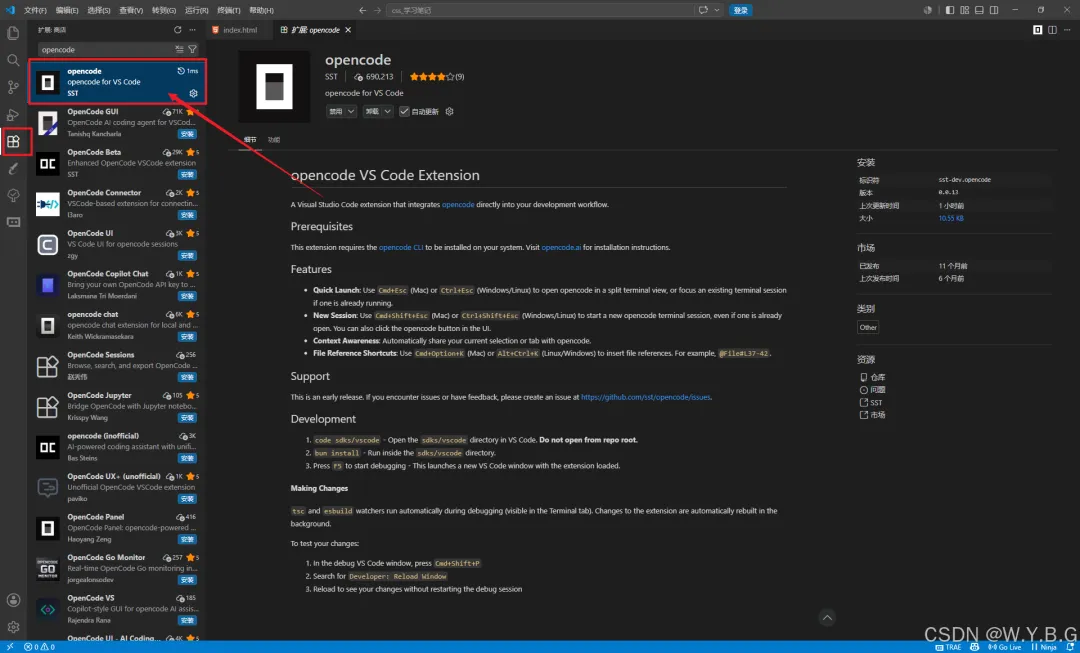1080x653 pixels.
Task: Switch to the Features tab in extension page
Action: pyautogui.click(x=273, y=140)
